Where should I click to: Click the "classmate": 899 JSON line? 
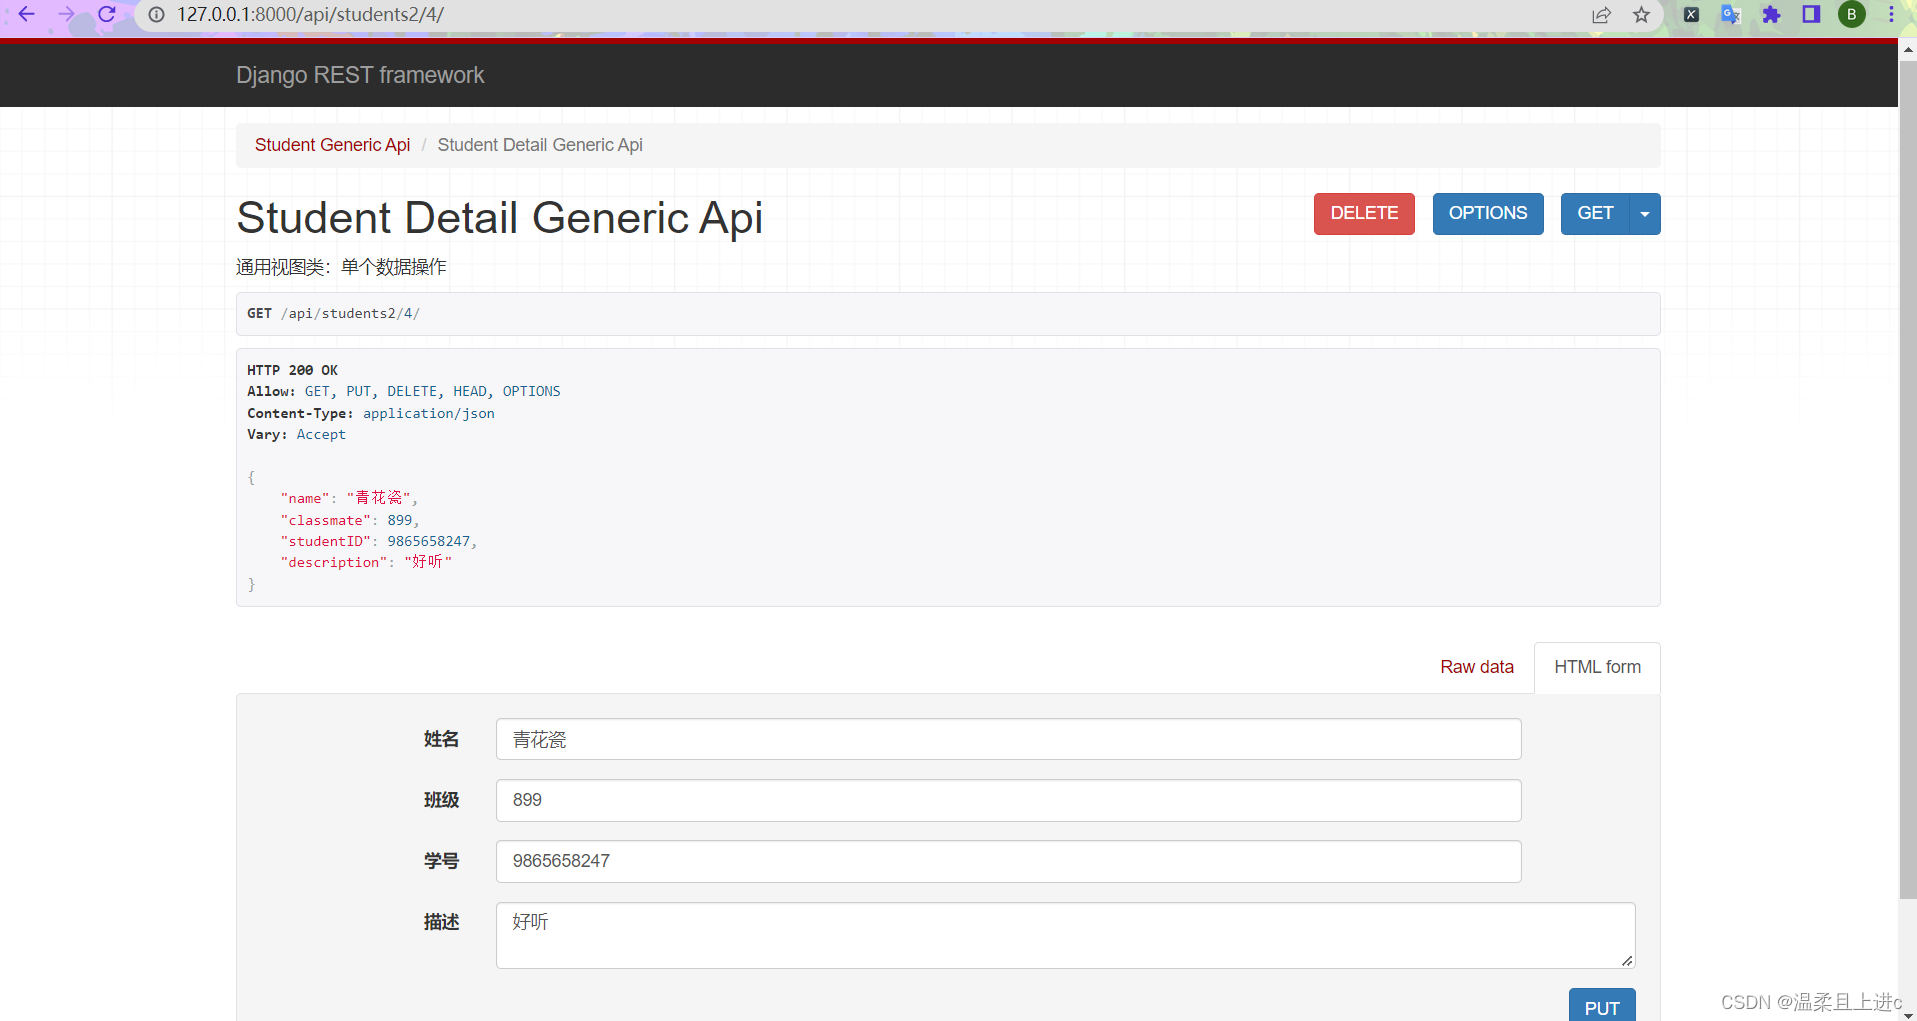(x=350, y=520)
